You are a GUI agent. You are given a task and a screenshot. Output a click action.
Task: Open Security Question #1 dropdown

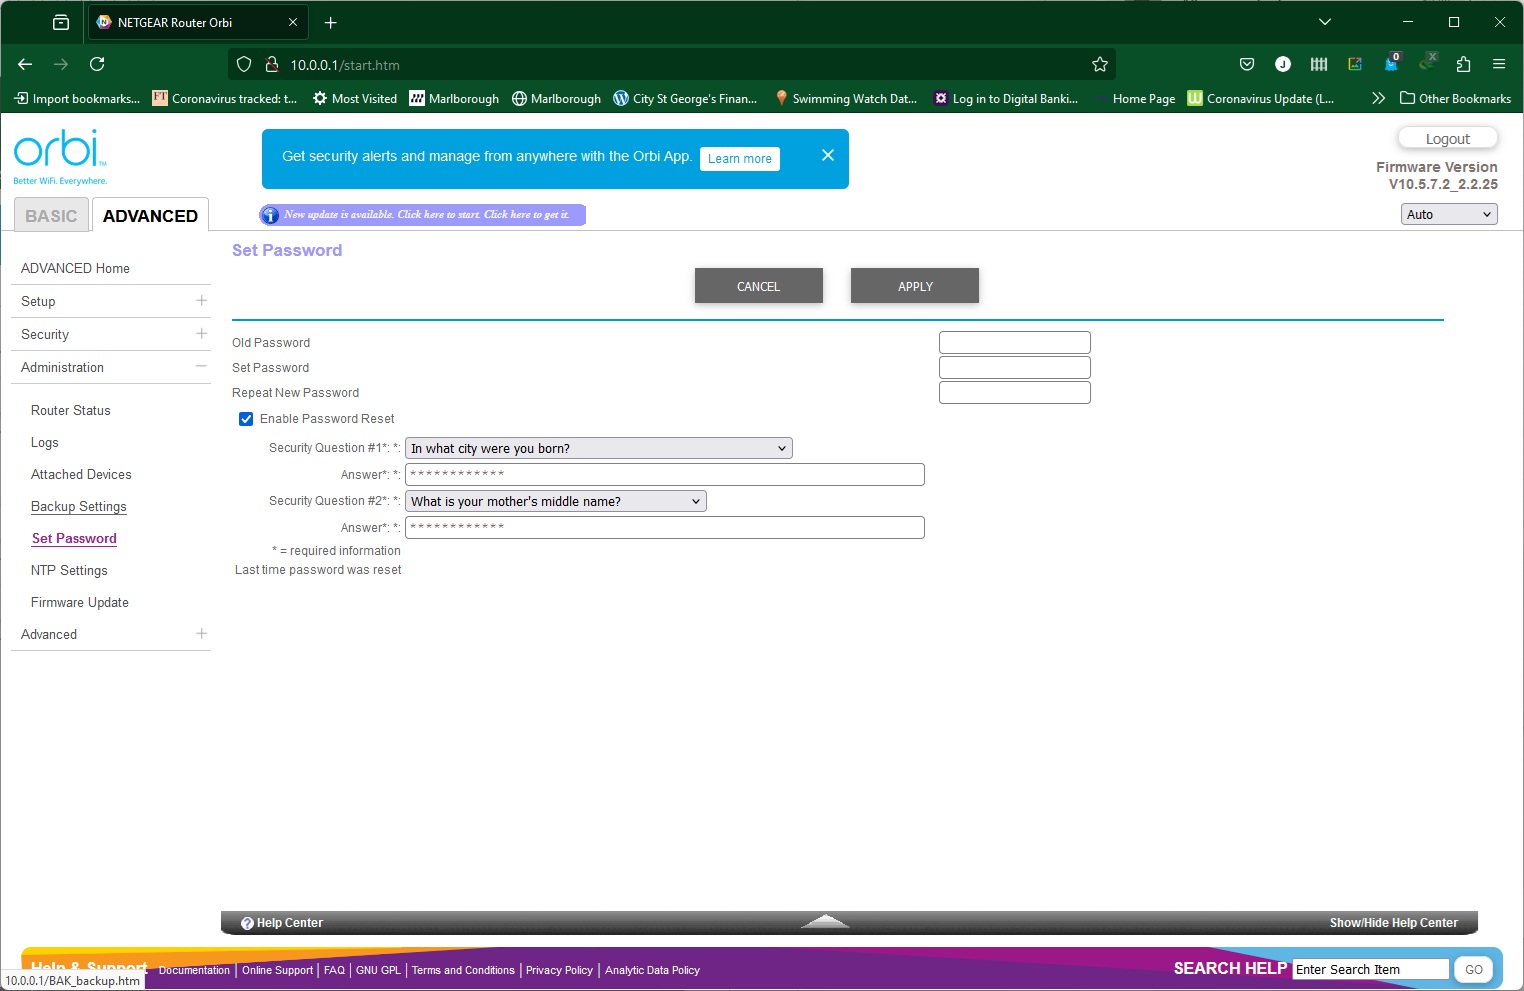[598, 448]
